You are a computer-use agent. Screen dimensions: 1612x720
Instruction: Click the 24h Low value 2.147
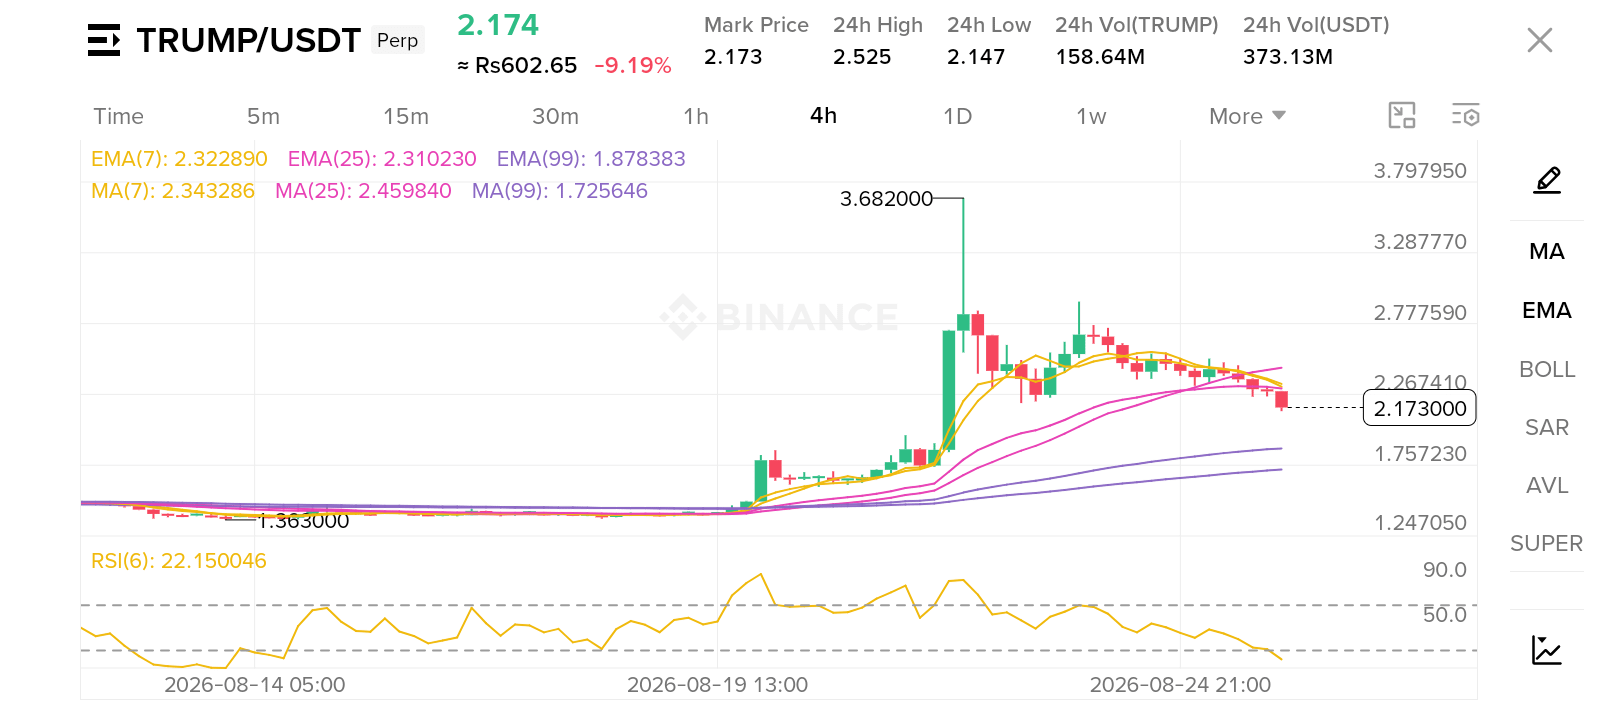click(x=976, y=57)
